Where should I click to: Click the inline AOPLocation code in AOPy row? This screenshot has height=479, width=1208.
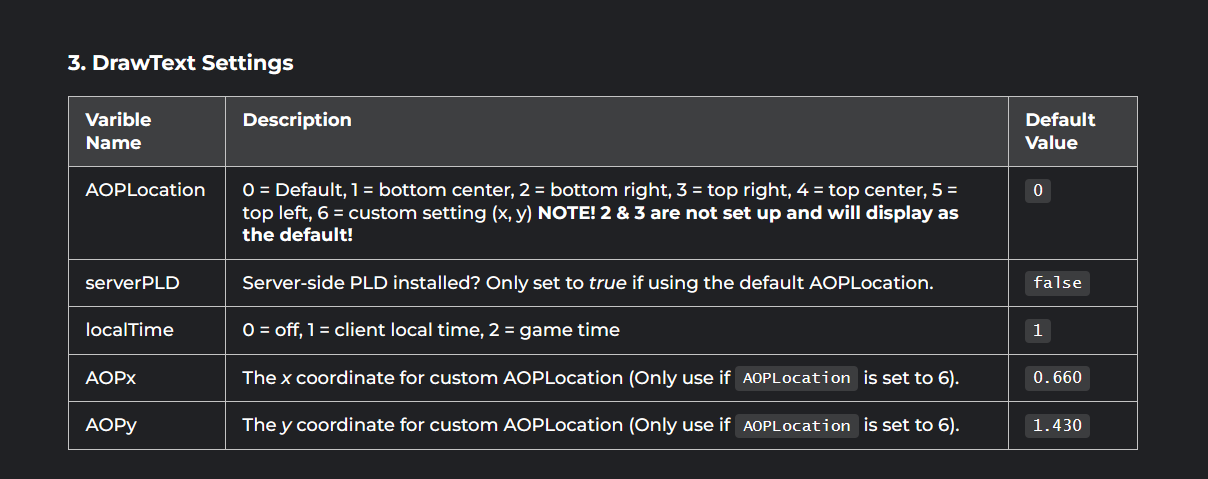pyautogui.click(x=797, y=425)
